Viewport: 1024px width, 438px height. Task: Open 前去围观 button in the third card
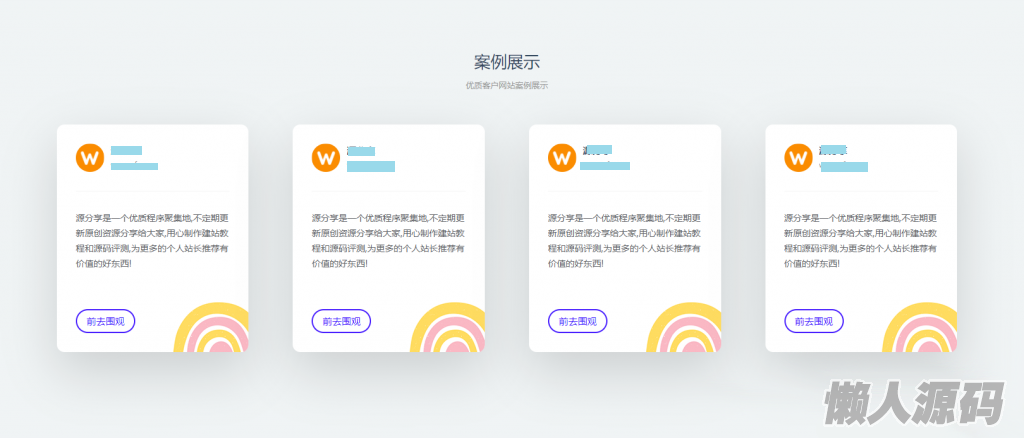coord(578,321)
